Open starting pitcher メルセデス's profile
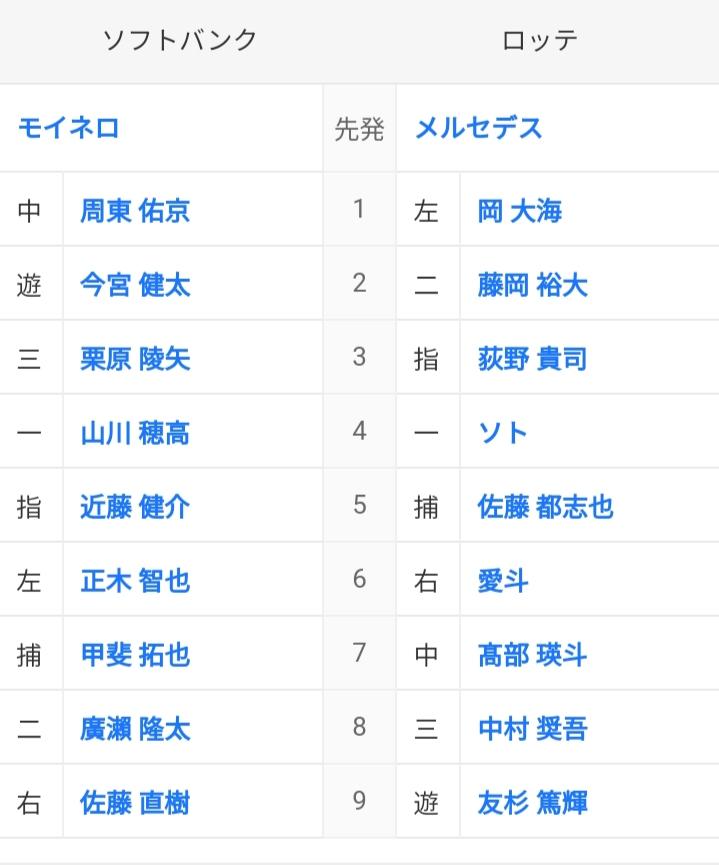 478,128
